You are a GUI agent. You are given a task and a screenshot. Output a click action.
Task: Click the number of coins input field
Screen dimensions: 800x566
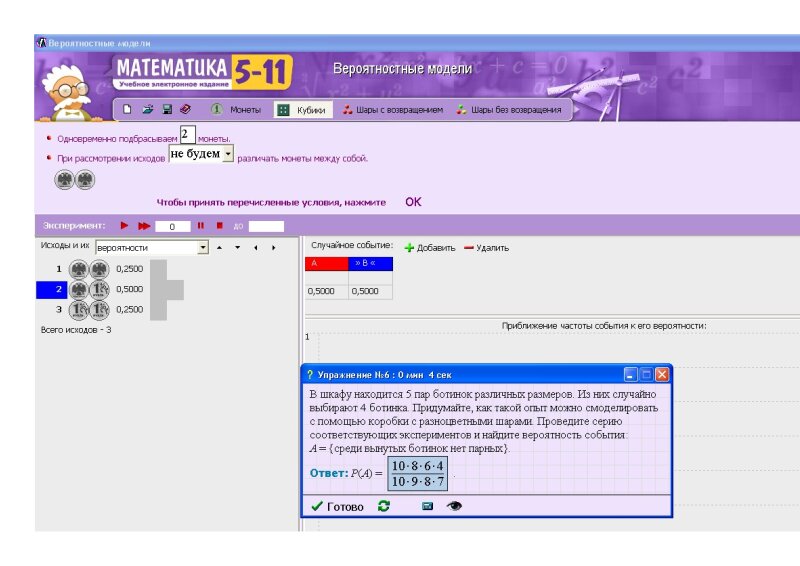point(187,134)
